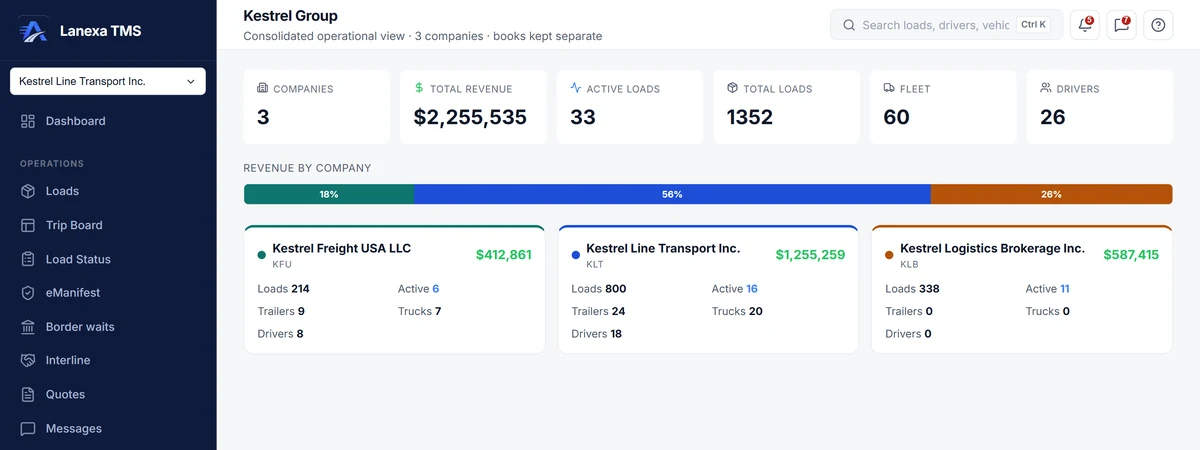The width and height of the screenshot is (1200, 450).
Task: Click the Fleet truck icon
Action: click(889, 88)
